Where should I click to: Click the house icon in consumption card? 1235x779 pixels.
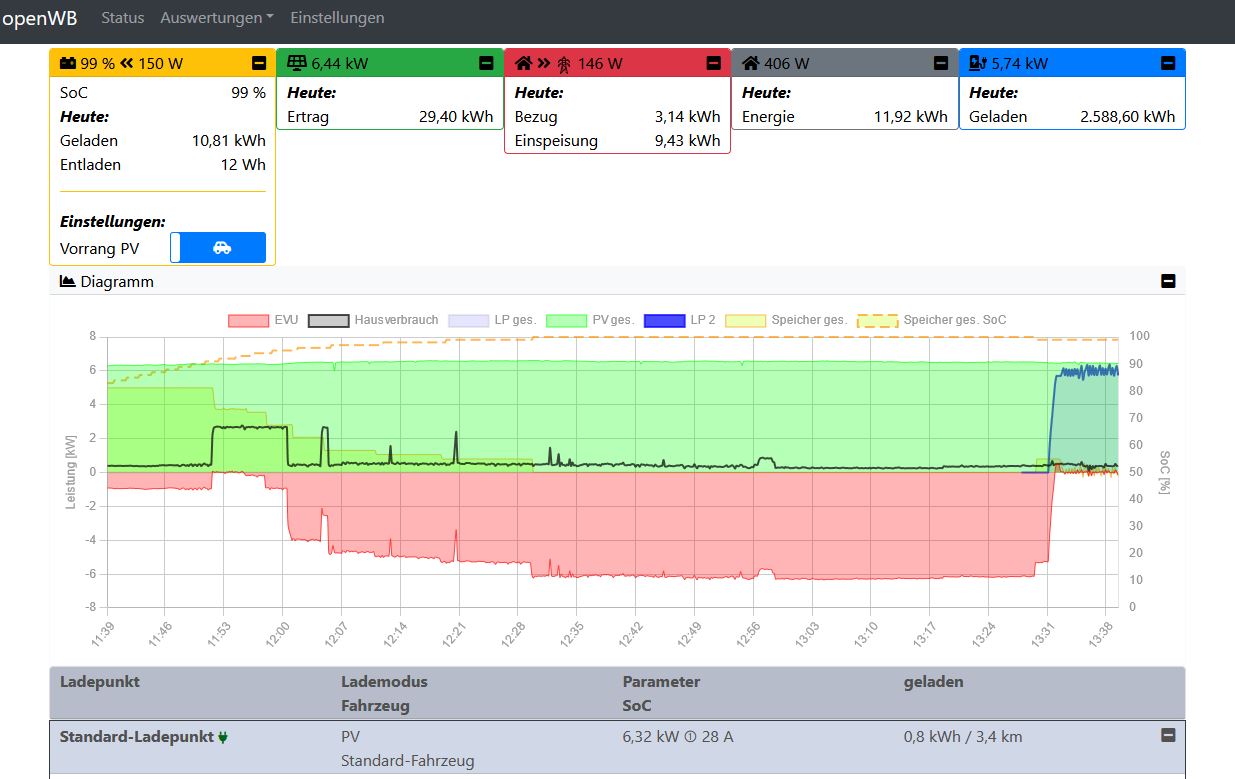pyautogui.click(x=751, y=63)
